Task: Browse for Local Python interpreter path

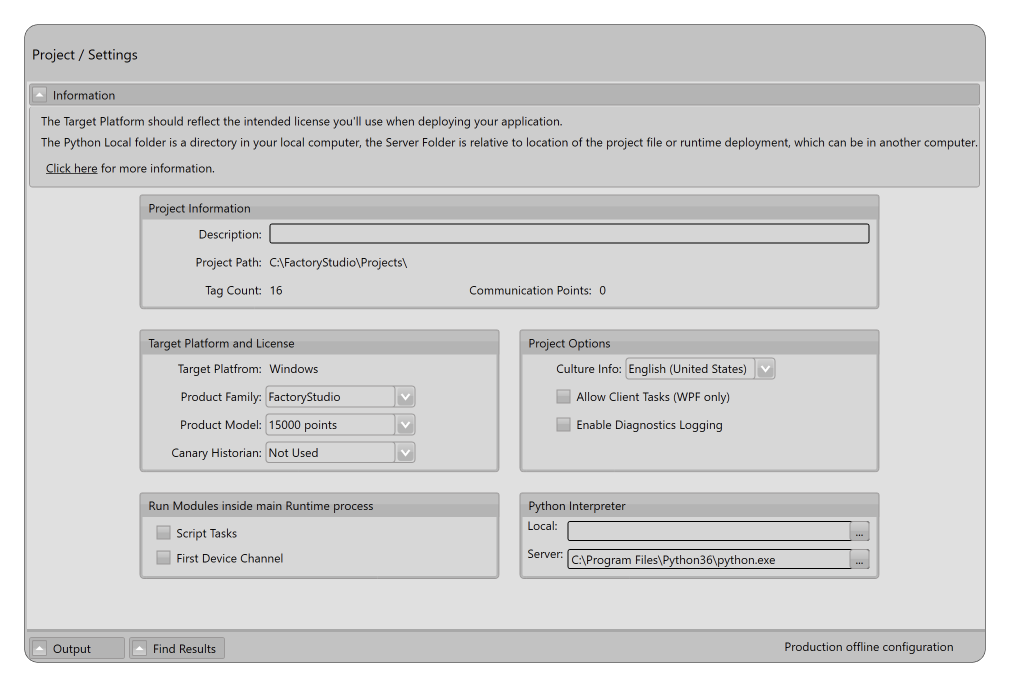Action: [x=859, y=532]
